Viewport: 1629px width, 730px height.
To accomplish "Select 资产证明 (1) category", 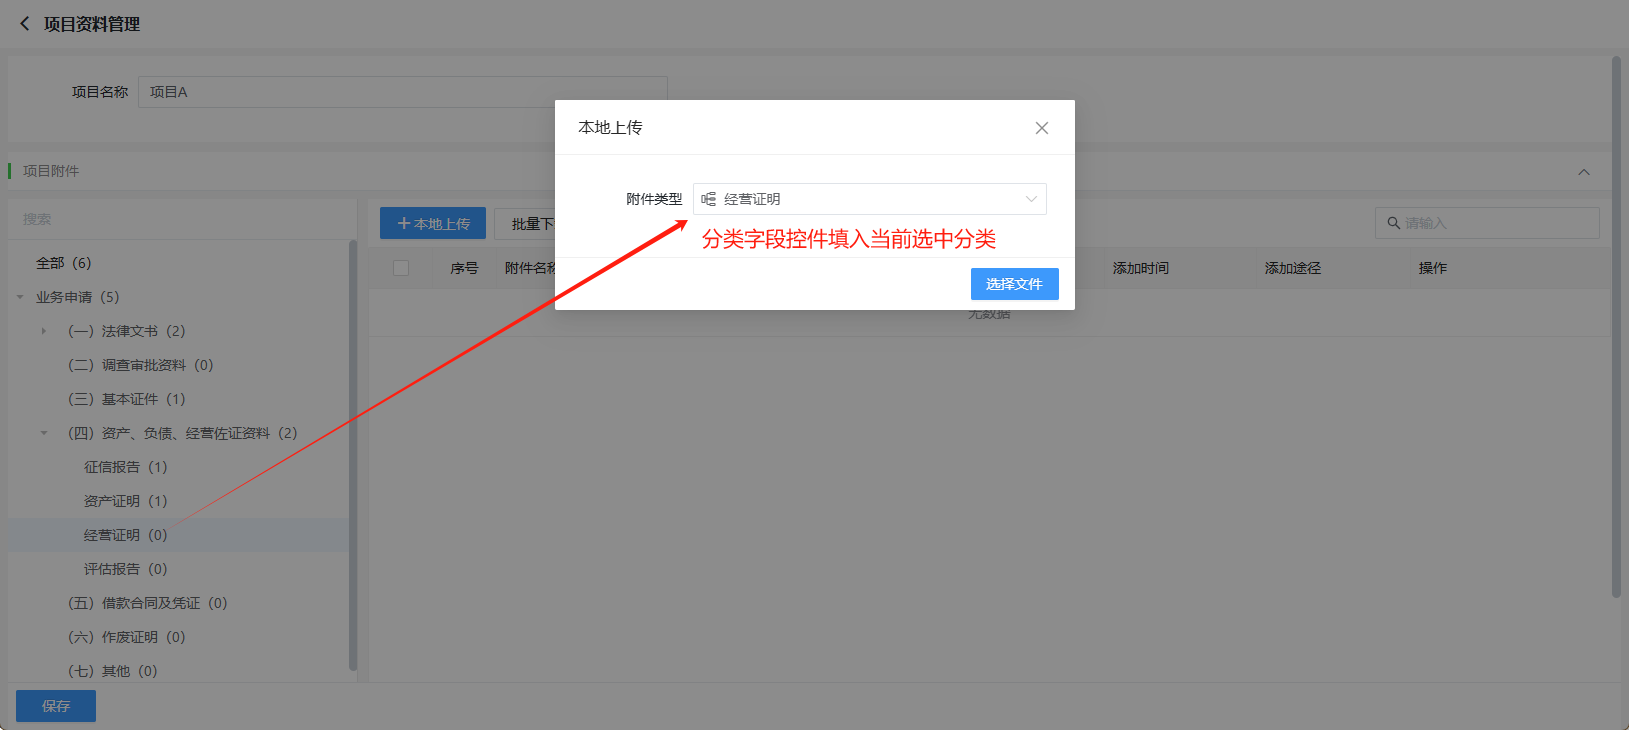I will pyautogui.click(x=125, y=501).
